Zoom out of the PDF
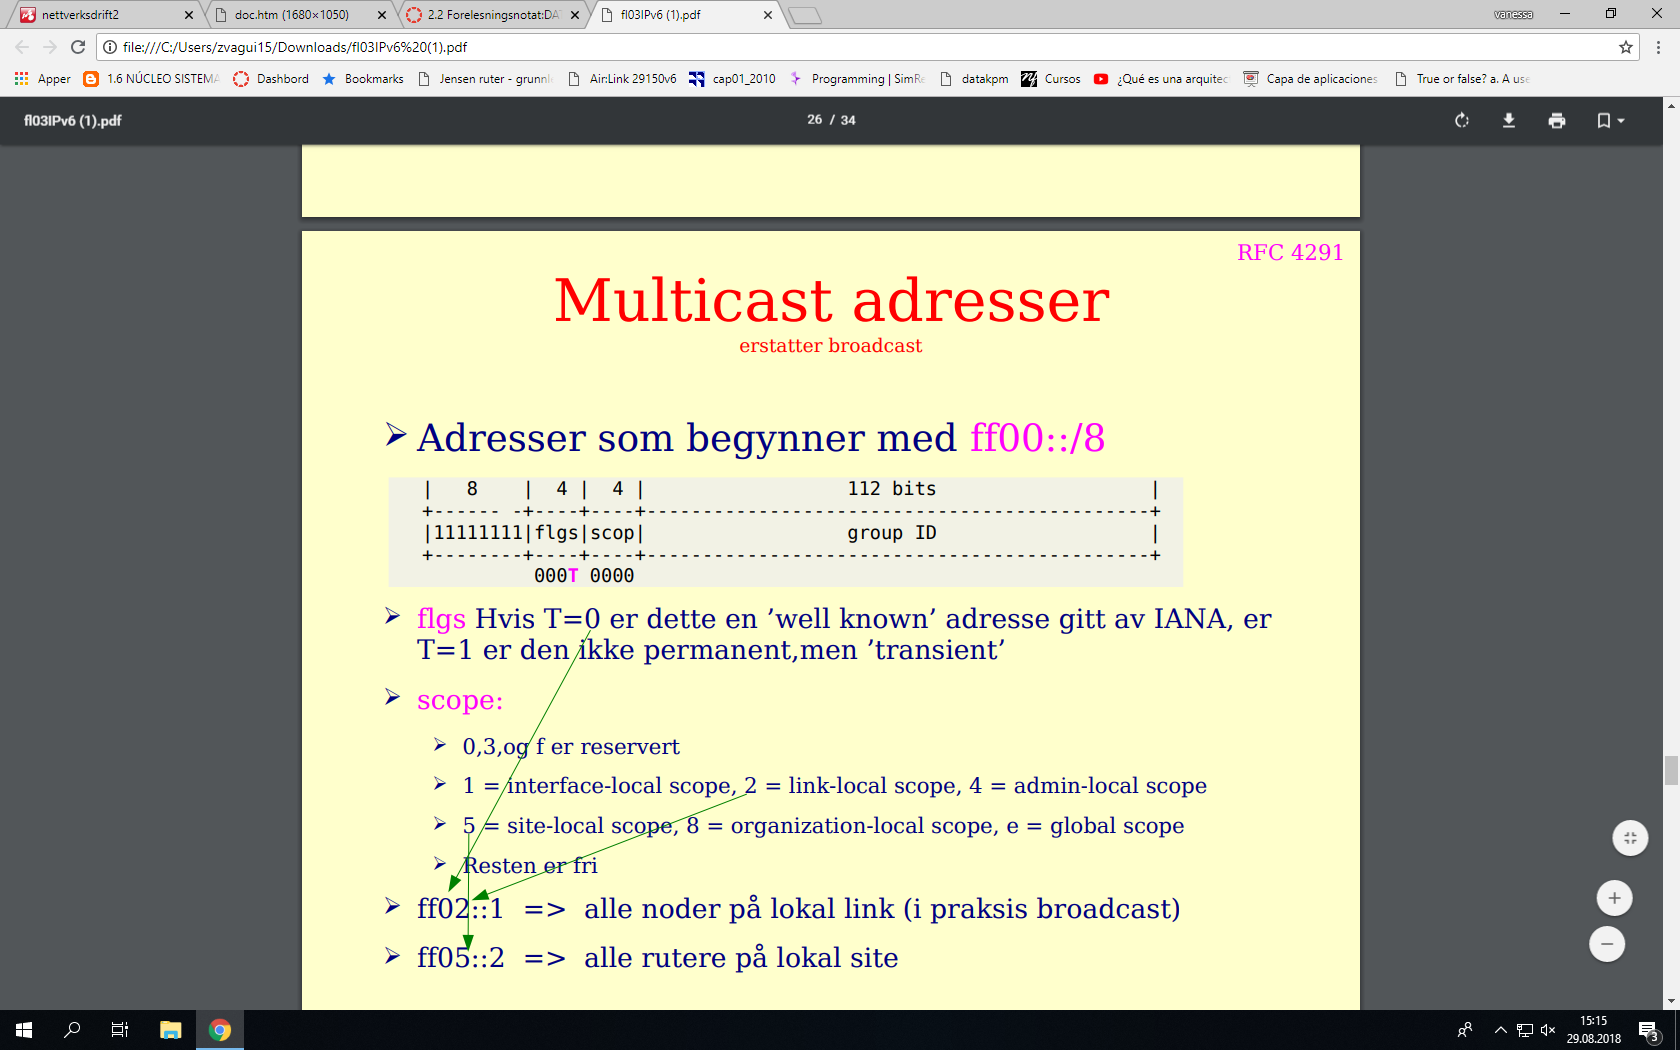Viewport: 1680px width, 1050px height. [x=1607, y=944]
